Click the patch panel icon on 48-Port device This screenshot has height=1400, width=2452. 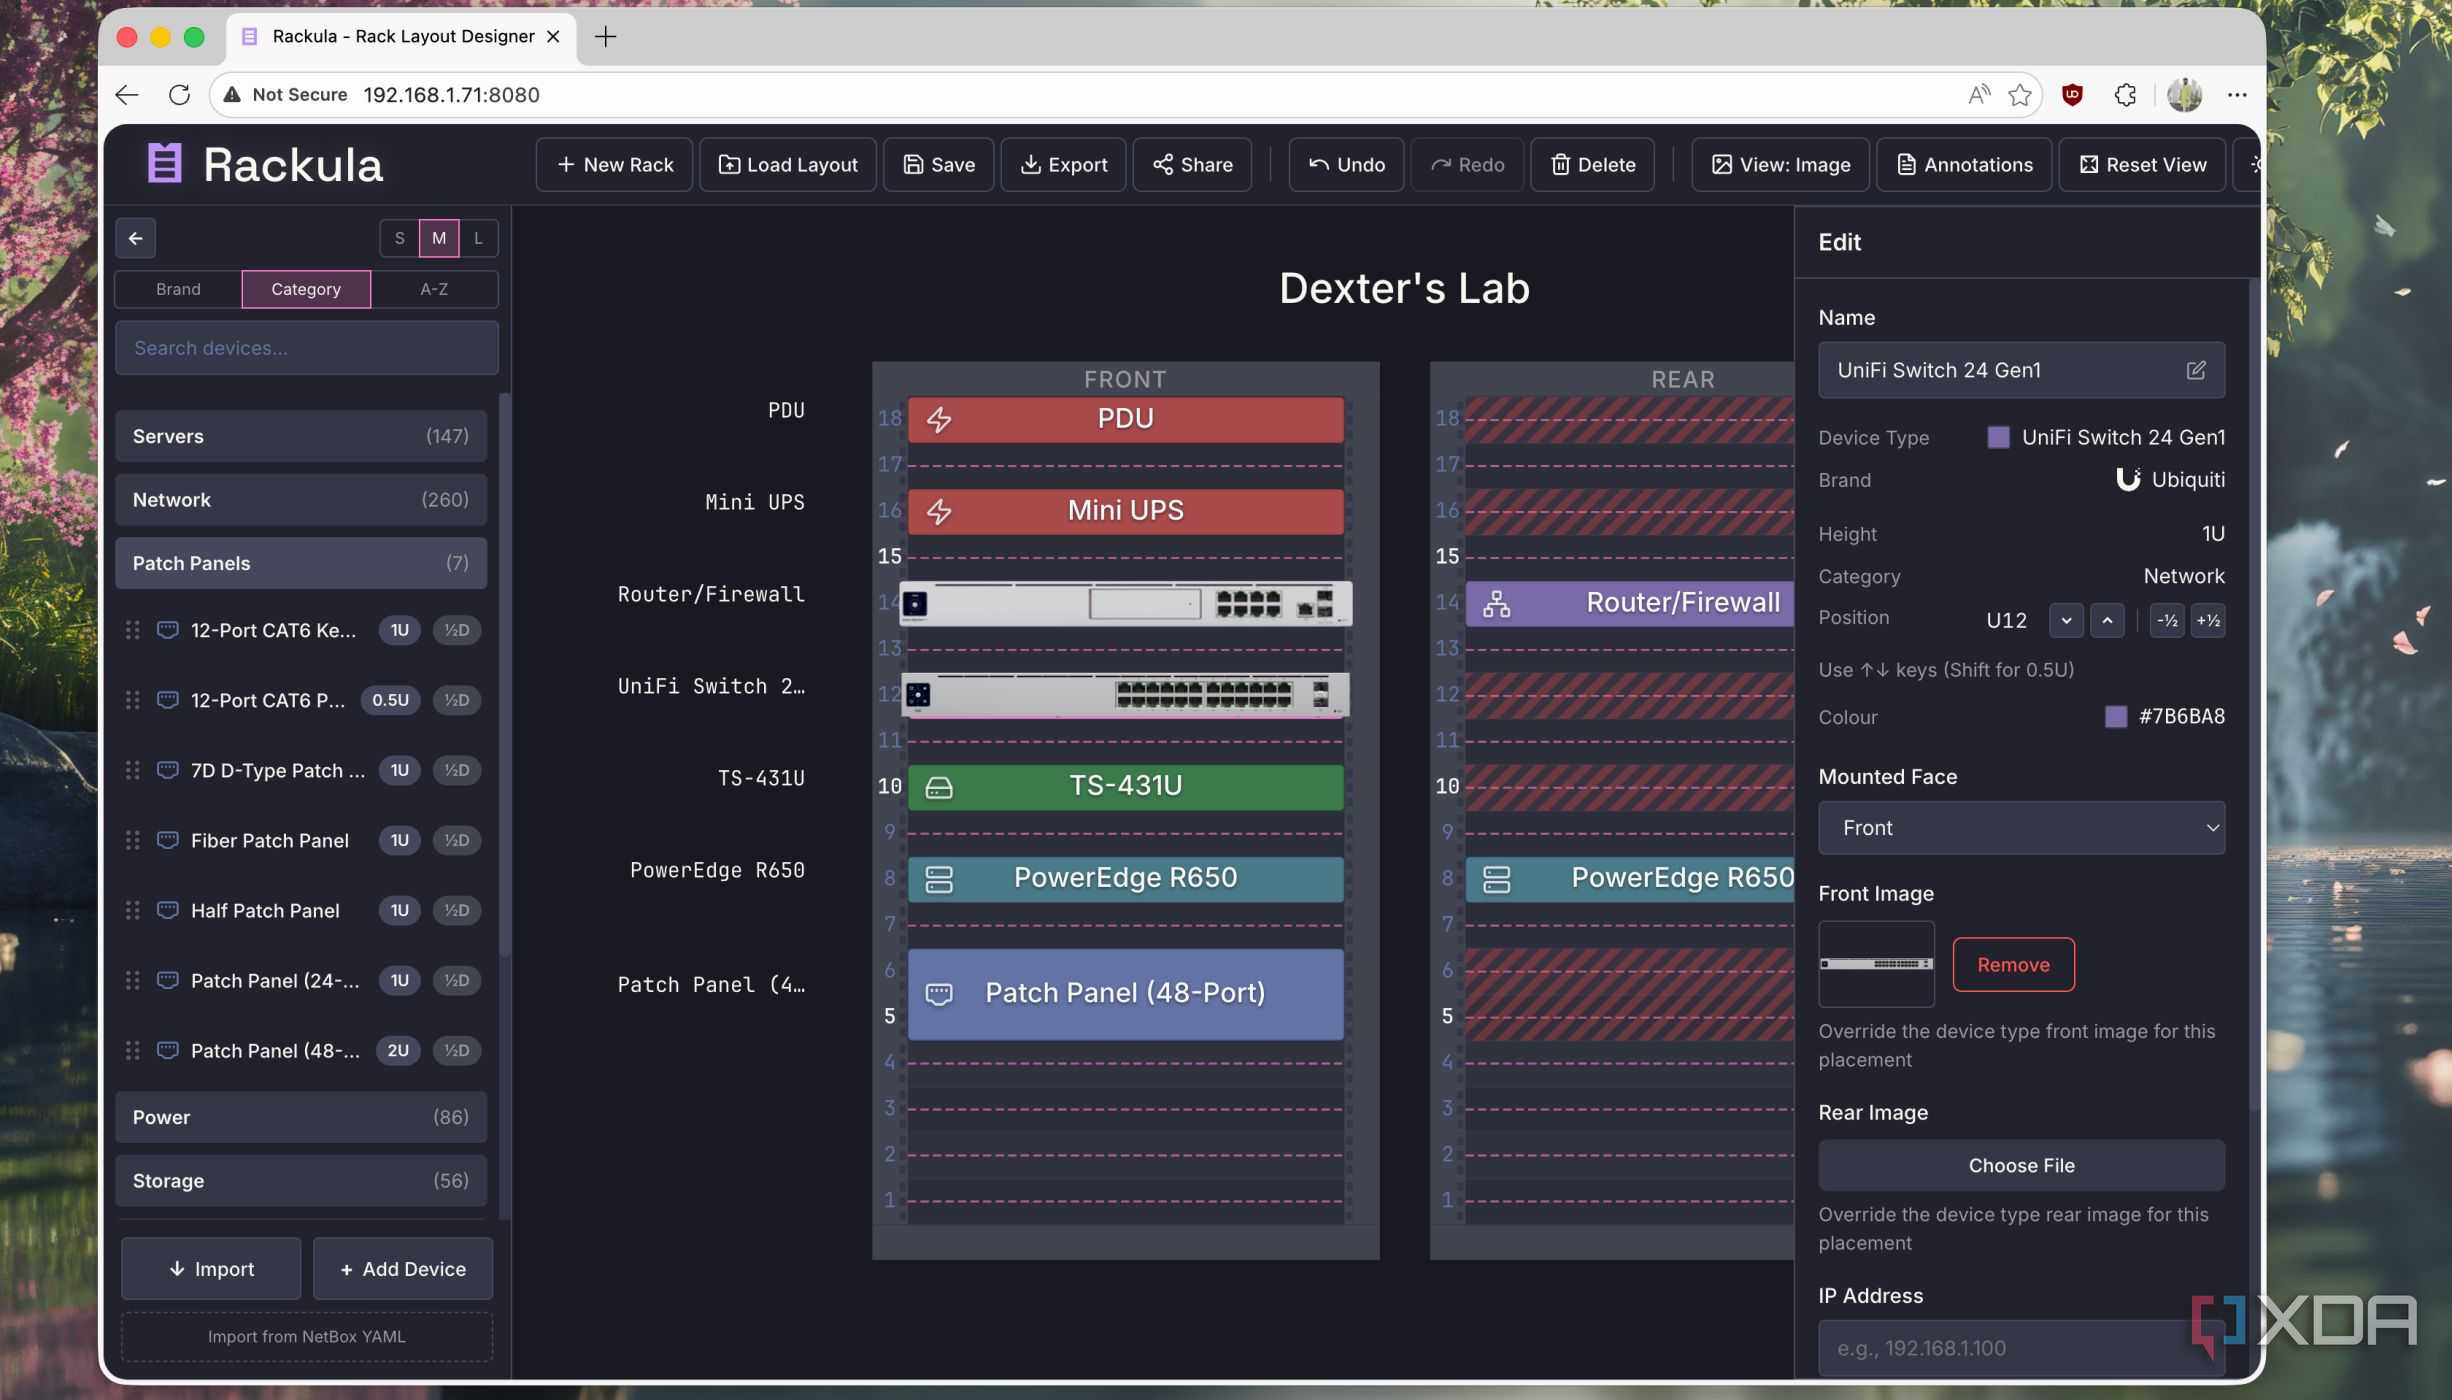(938, 994)
